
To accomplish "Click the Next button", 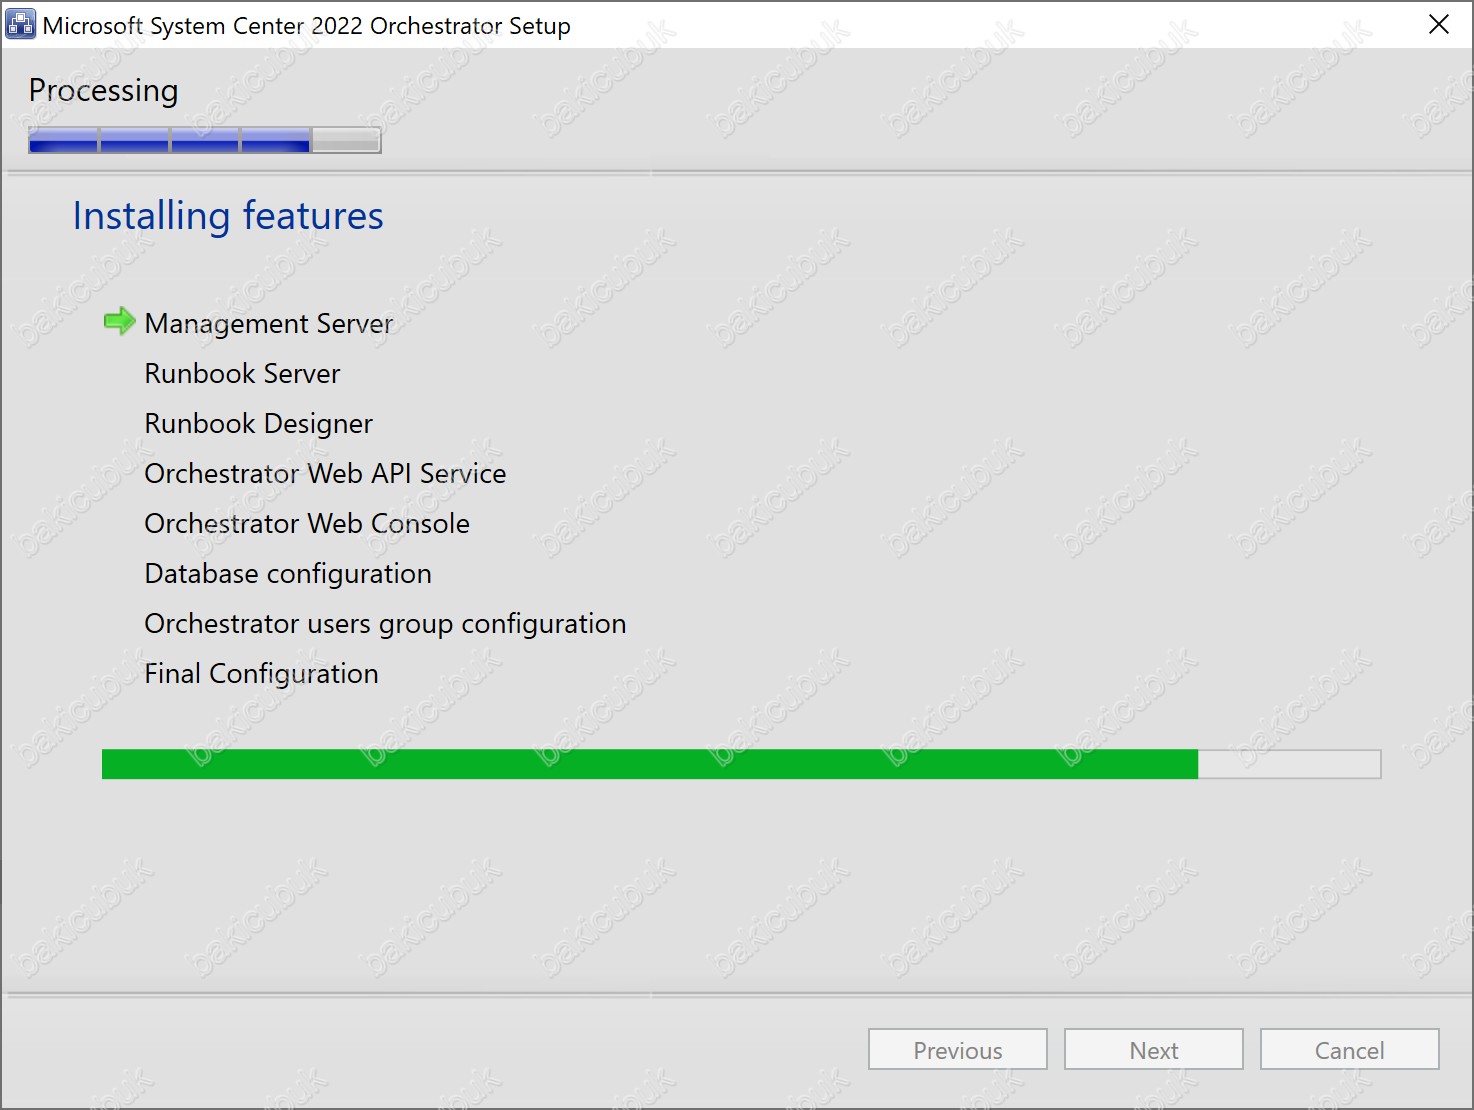I will [x=1153, y=1049].
